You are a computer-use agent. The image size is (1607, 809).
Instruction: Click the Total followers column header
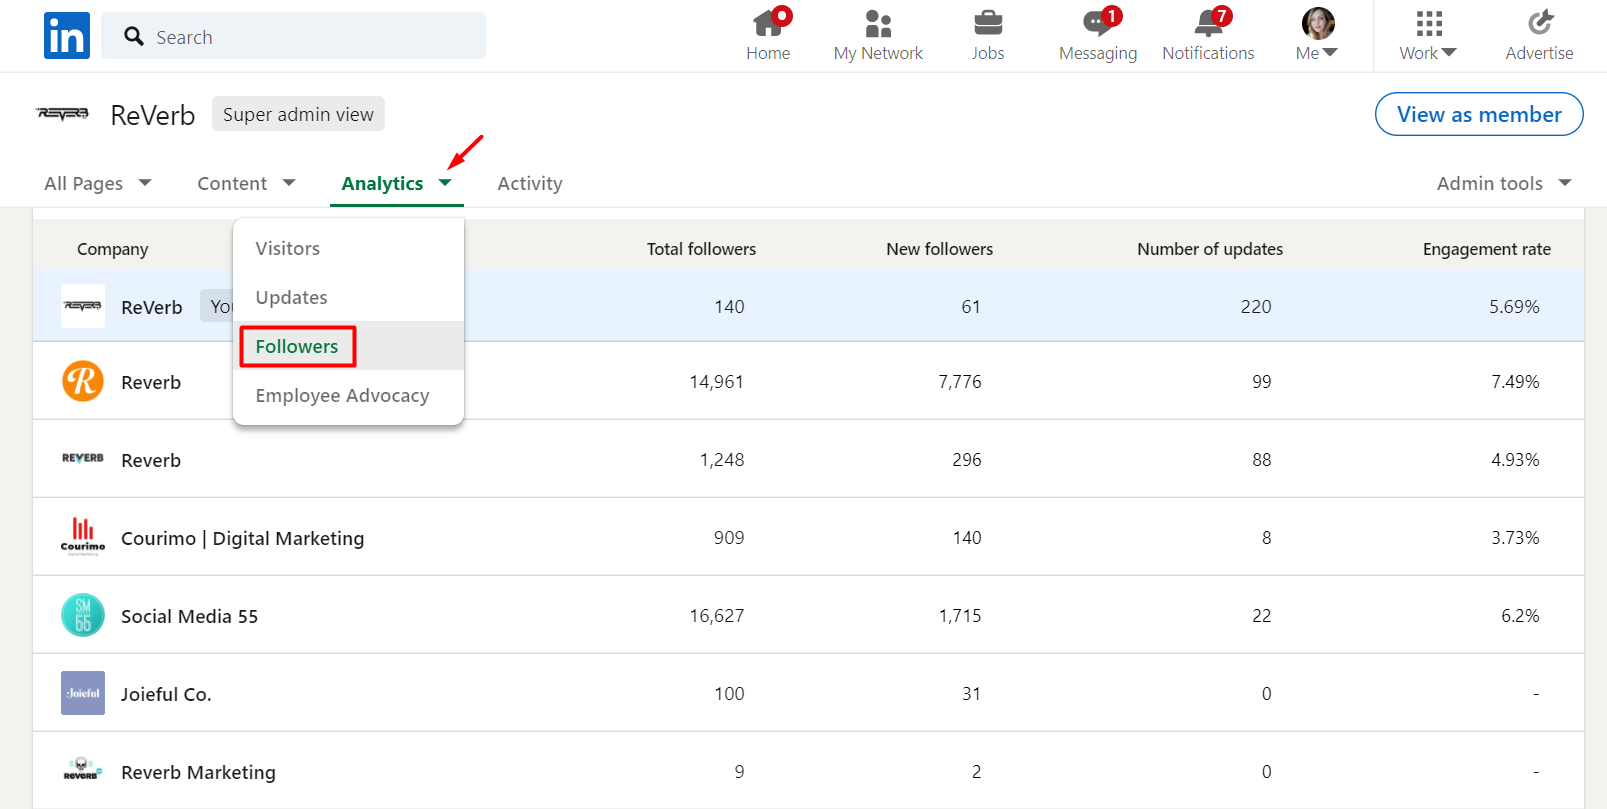click(x=701, y=249)
